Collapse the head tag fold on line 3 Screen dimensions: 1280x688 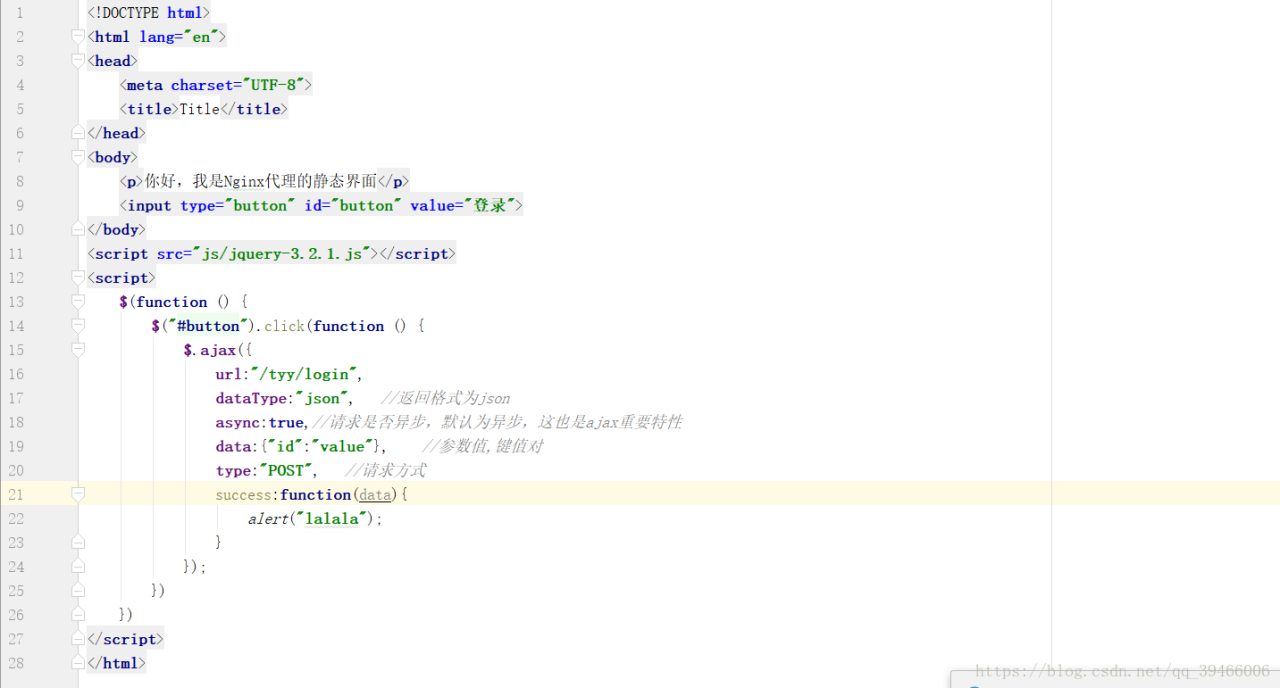pos(78,61)
